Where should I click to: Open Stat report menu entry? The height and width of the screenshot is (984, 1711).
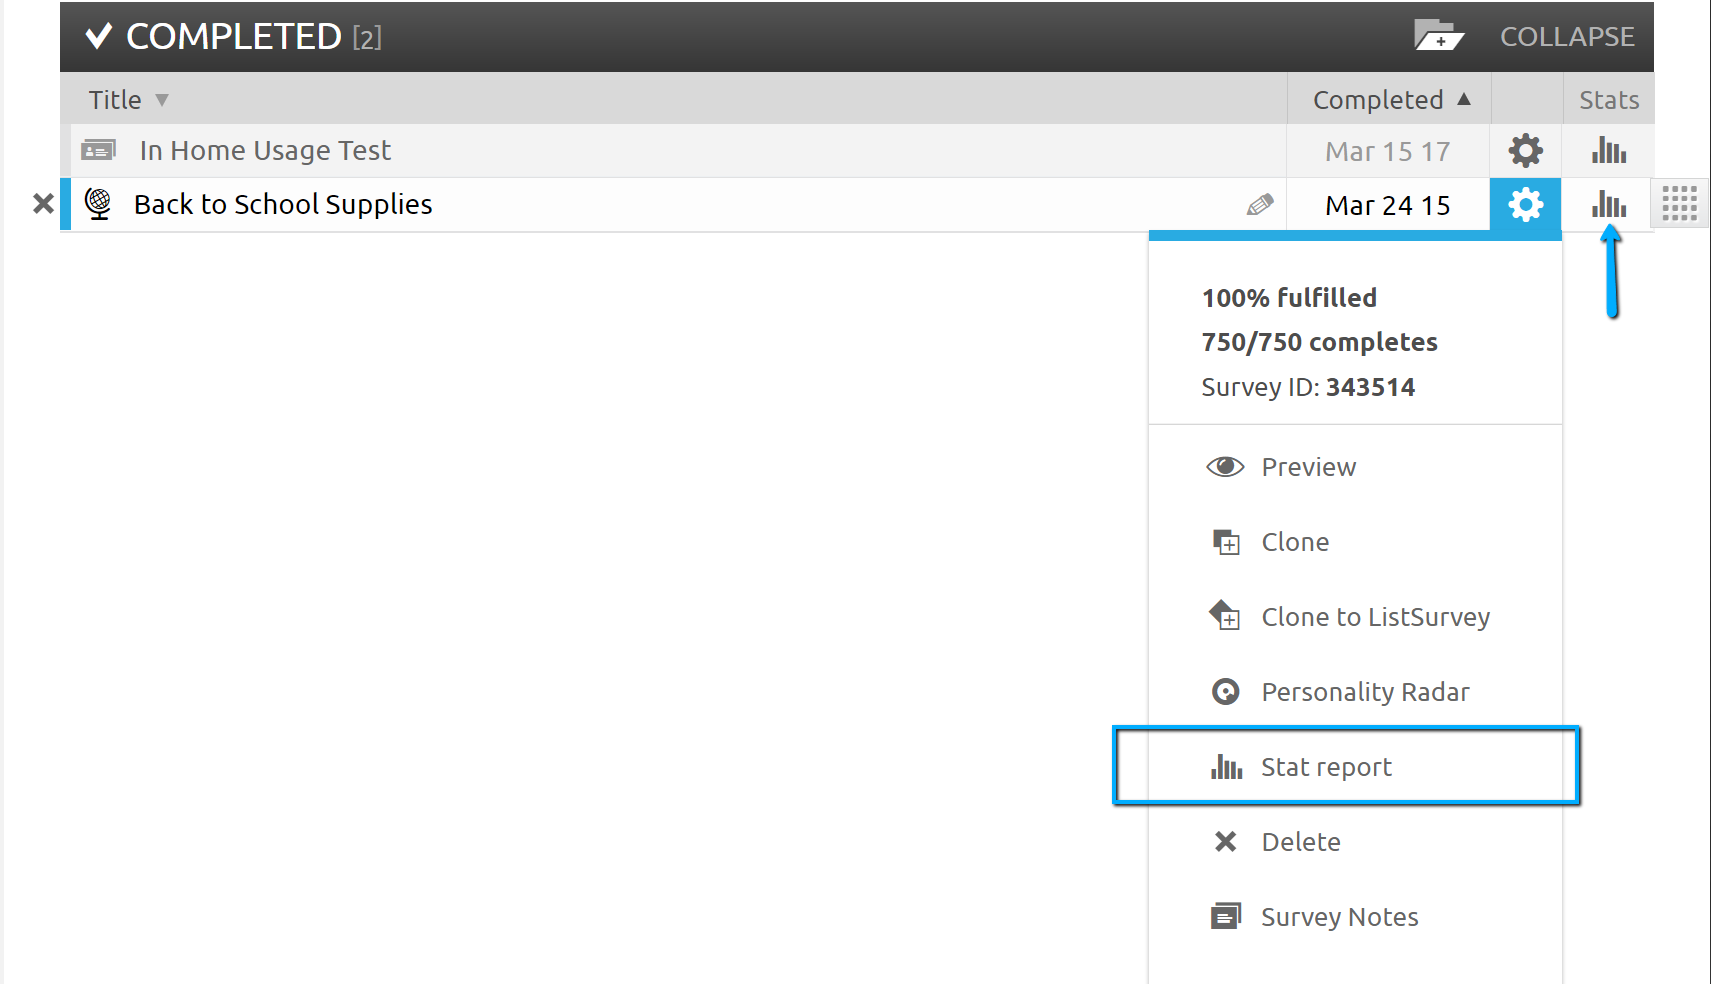[x=1326, y=767]
